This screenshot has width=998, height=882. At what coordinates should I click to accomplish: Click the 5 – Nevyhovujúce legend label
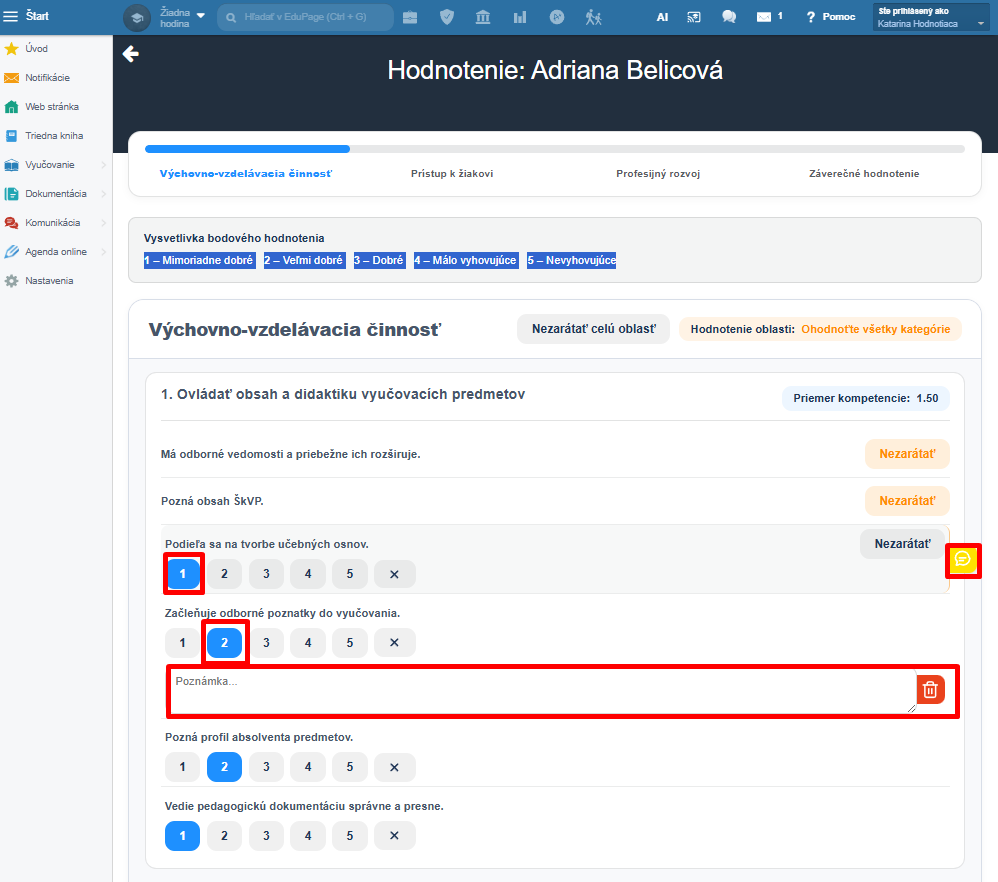coord(572,260)
